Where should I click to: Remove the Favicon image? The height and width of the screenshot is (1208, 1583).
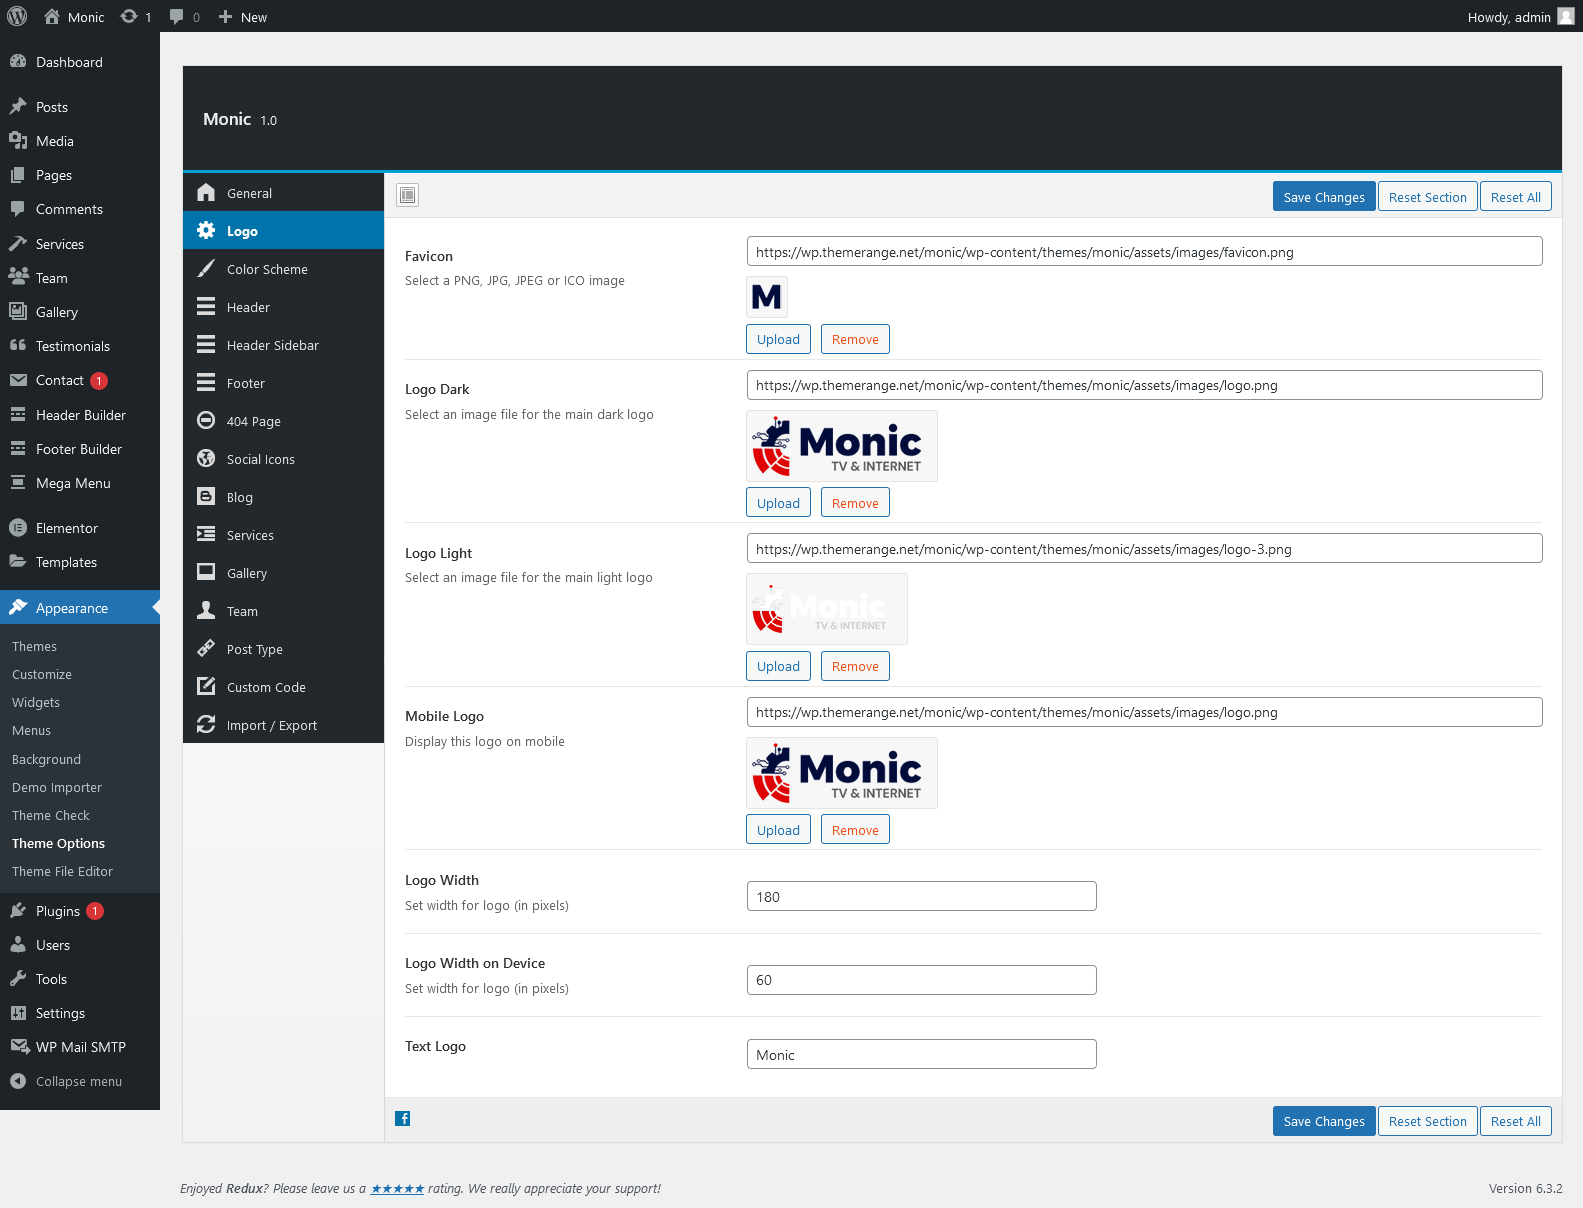(855, 339)
